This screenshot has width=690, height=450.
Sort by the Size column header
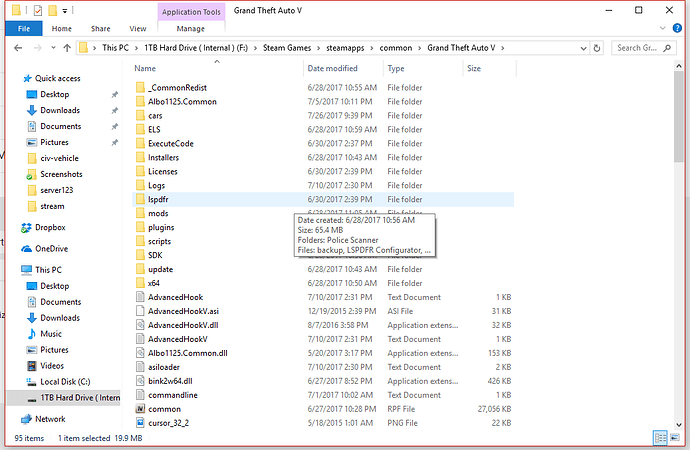click(x=474, y=69)
